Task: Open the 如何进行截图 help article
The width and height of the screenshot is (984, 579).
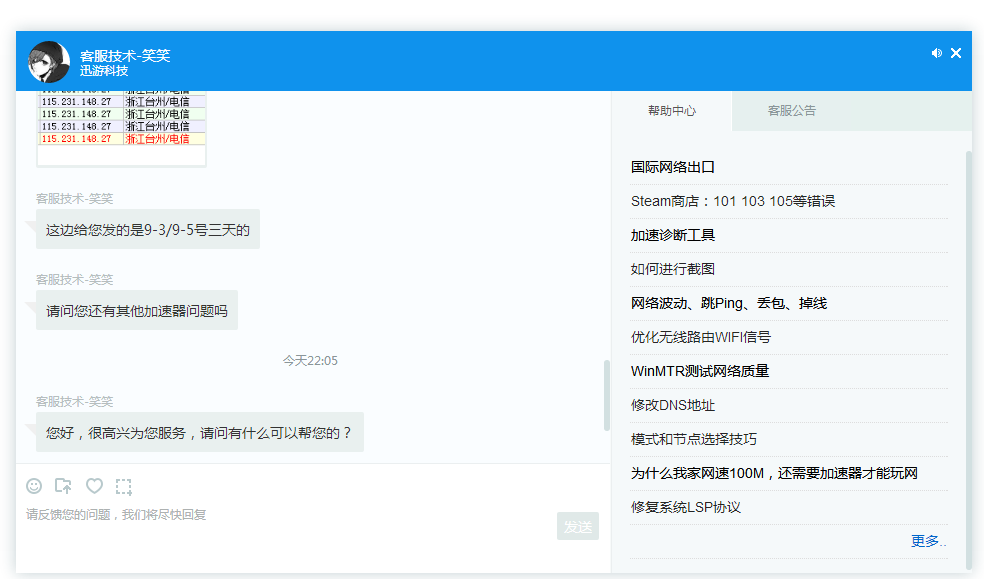Action: tap(673, 269)
